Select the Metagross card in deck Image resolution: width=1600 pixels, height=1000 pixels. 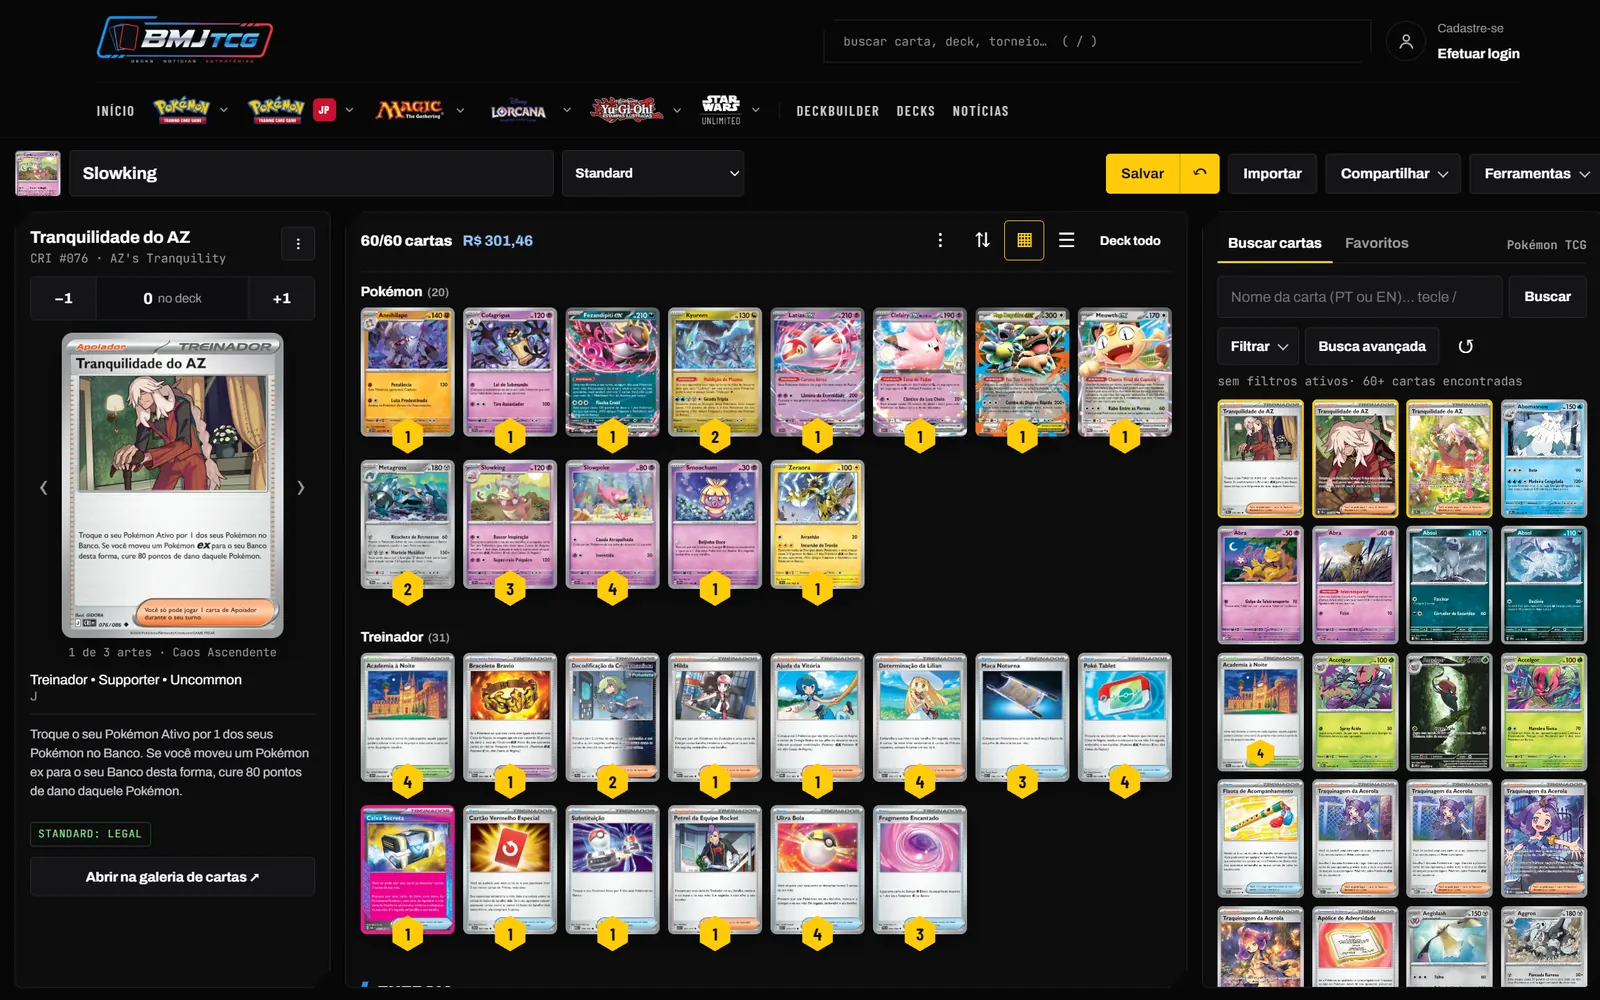tap(407, 524)
